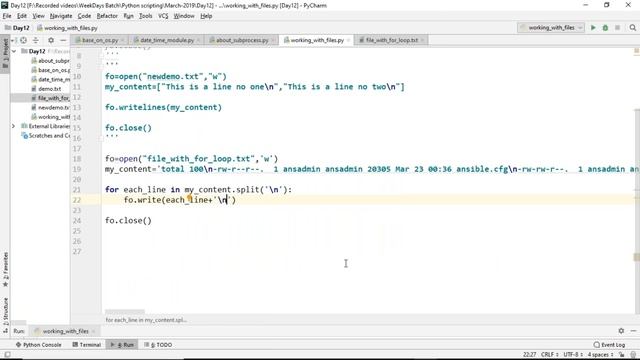The width and height of the screenshot is (640, 360).
Task: Expand the External Libraries node
Action: 13,126
